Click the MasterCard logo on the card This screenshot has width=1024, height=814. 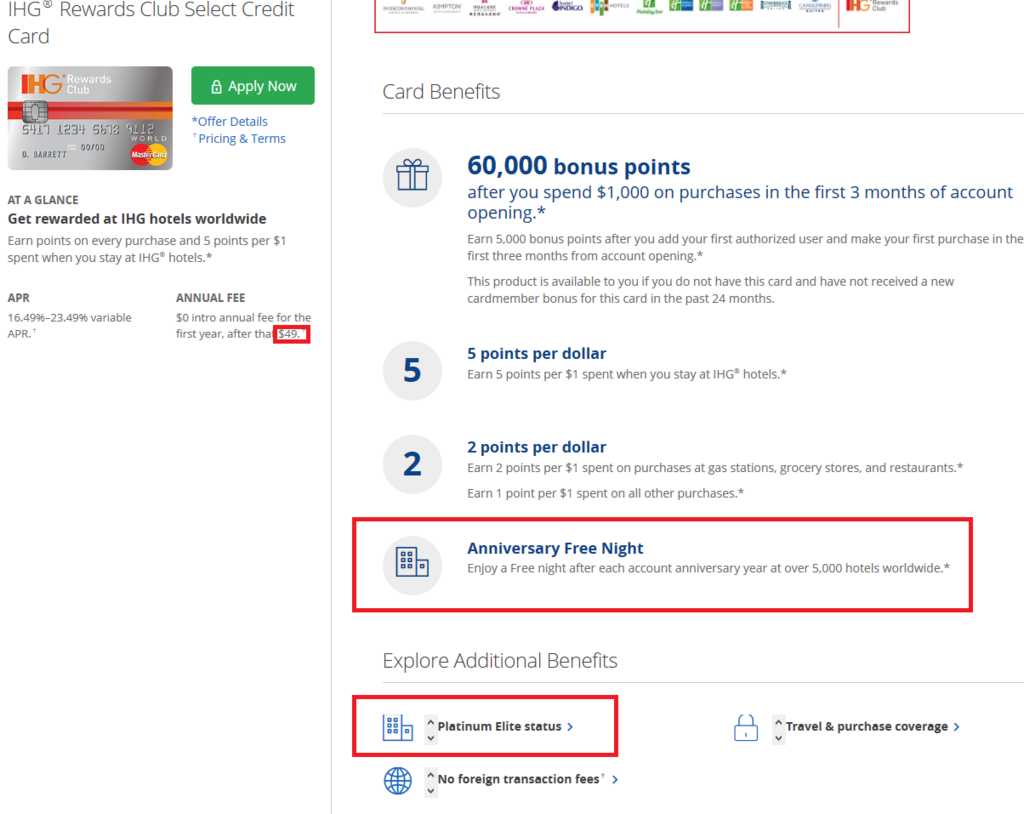click(148, 154)
